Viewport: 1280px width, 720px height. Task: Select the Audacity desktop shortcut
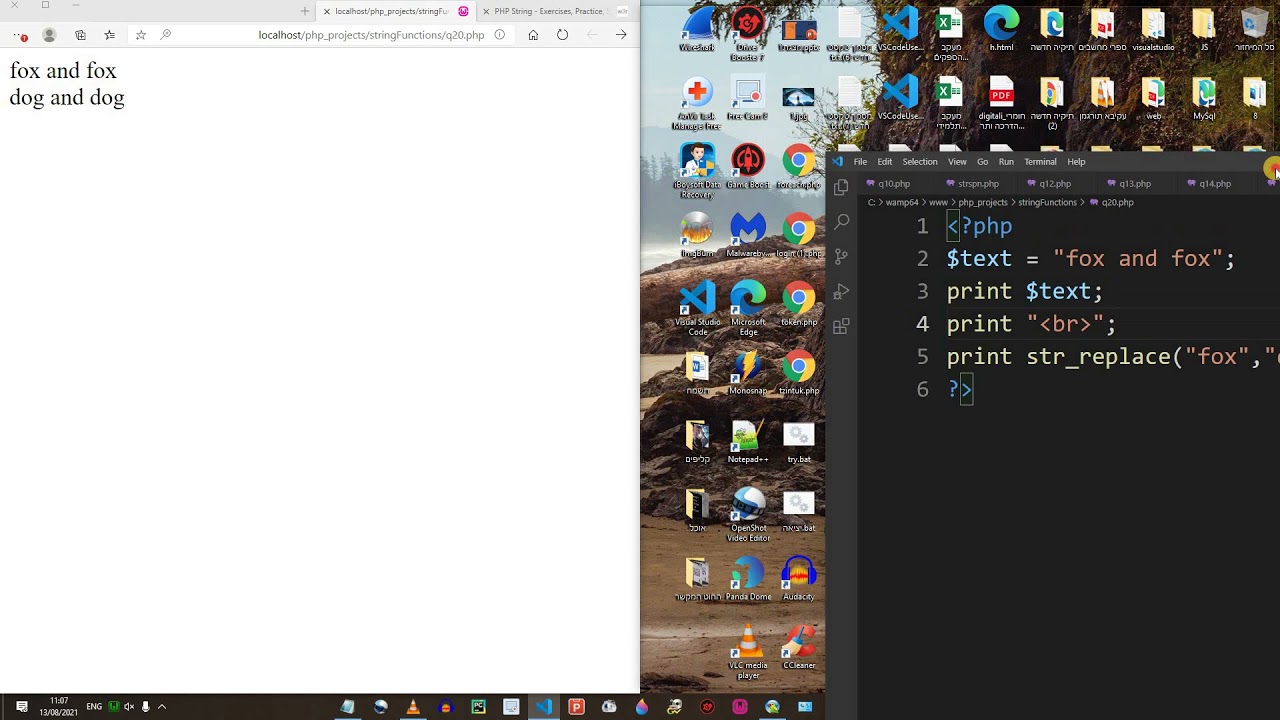pos(798,579)
